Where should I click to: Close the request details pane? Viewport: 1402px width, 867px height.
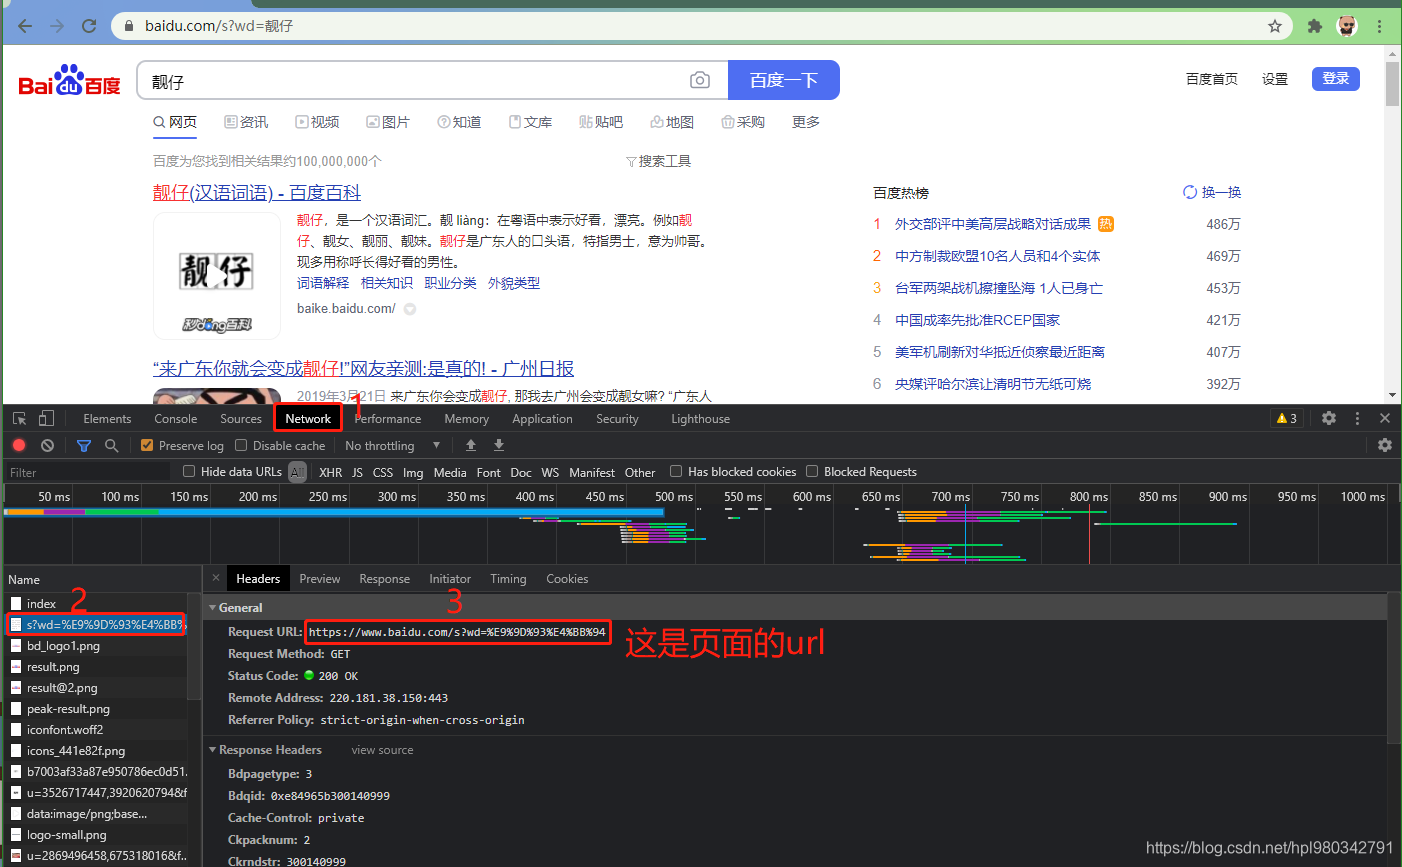pyautogui.click(x=216, y=578)
